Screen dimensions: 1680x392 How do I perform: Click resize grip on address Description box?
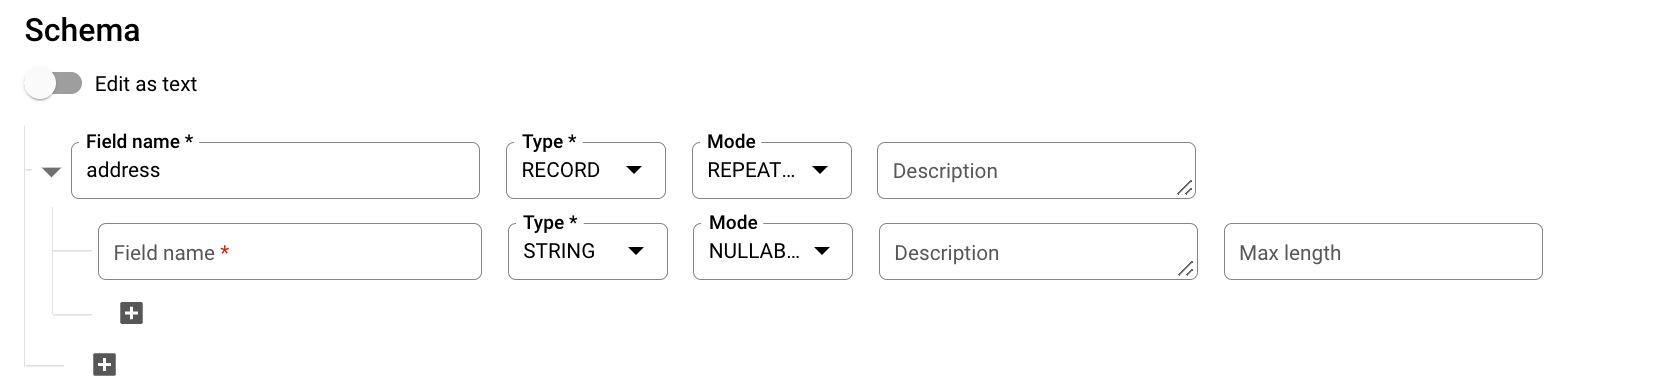click(1184, 187)
